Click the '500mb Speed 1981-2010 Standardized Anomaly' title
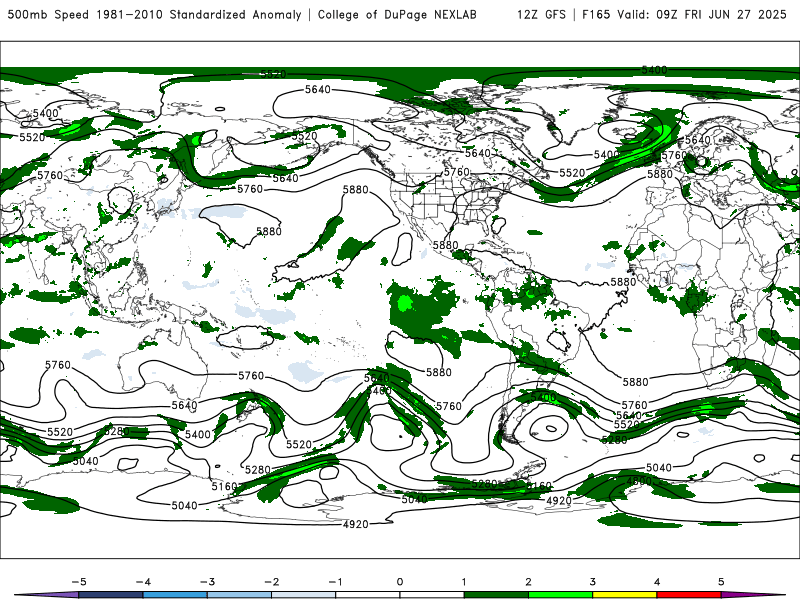The image size is (800, 600). coord(154,14)
